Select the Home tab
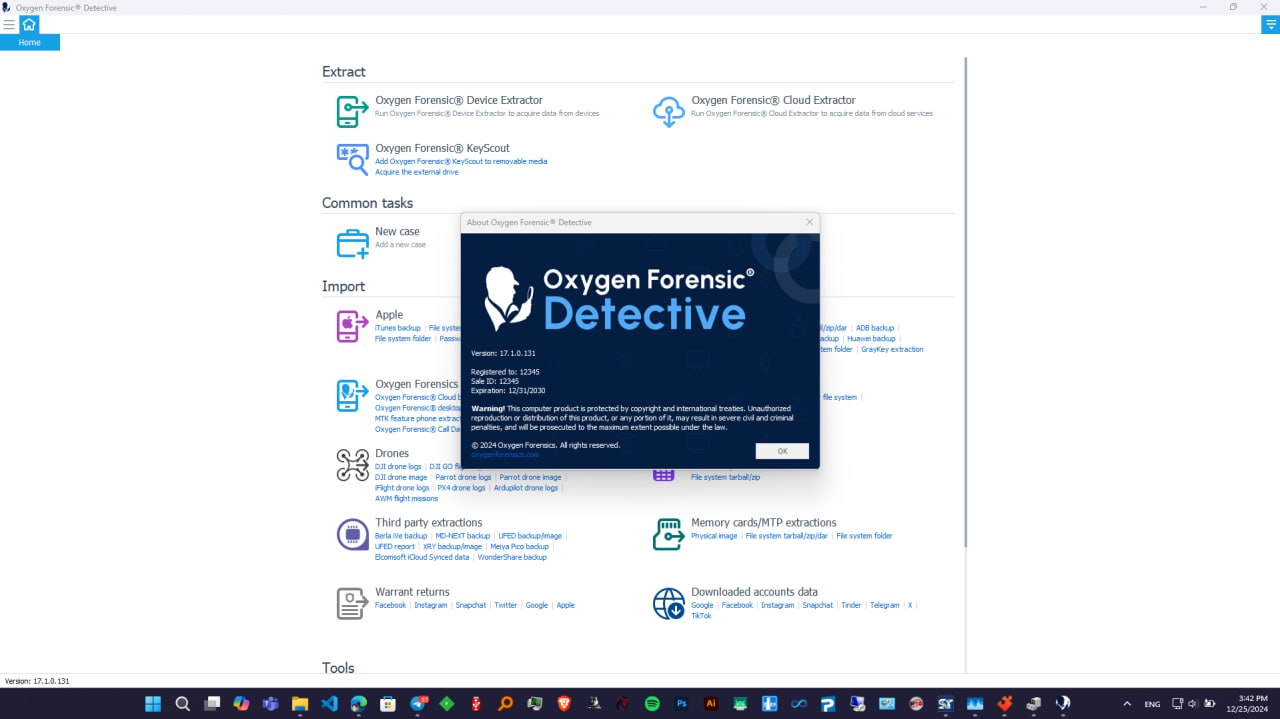This screenshot has height=719, width=1280. (30, 42)
